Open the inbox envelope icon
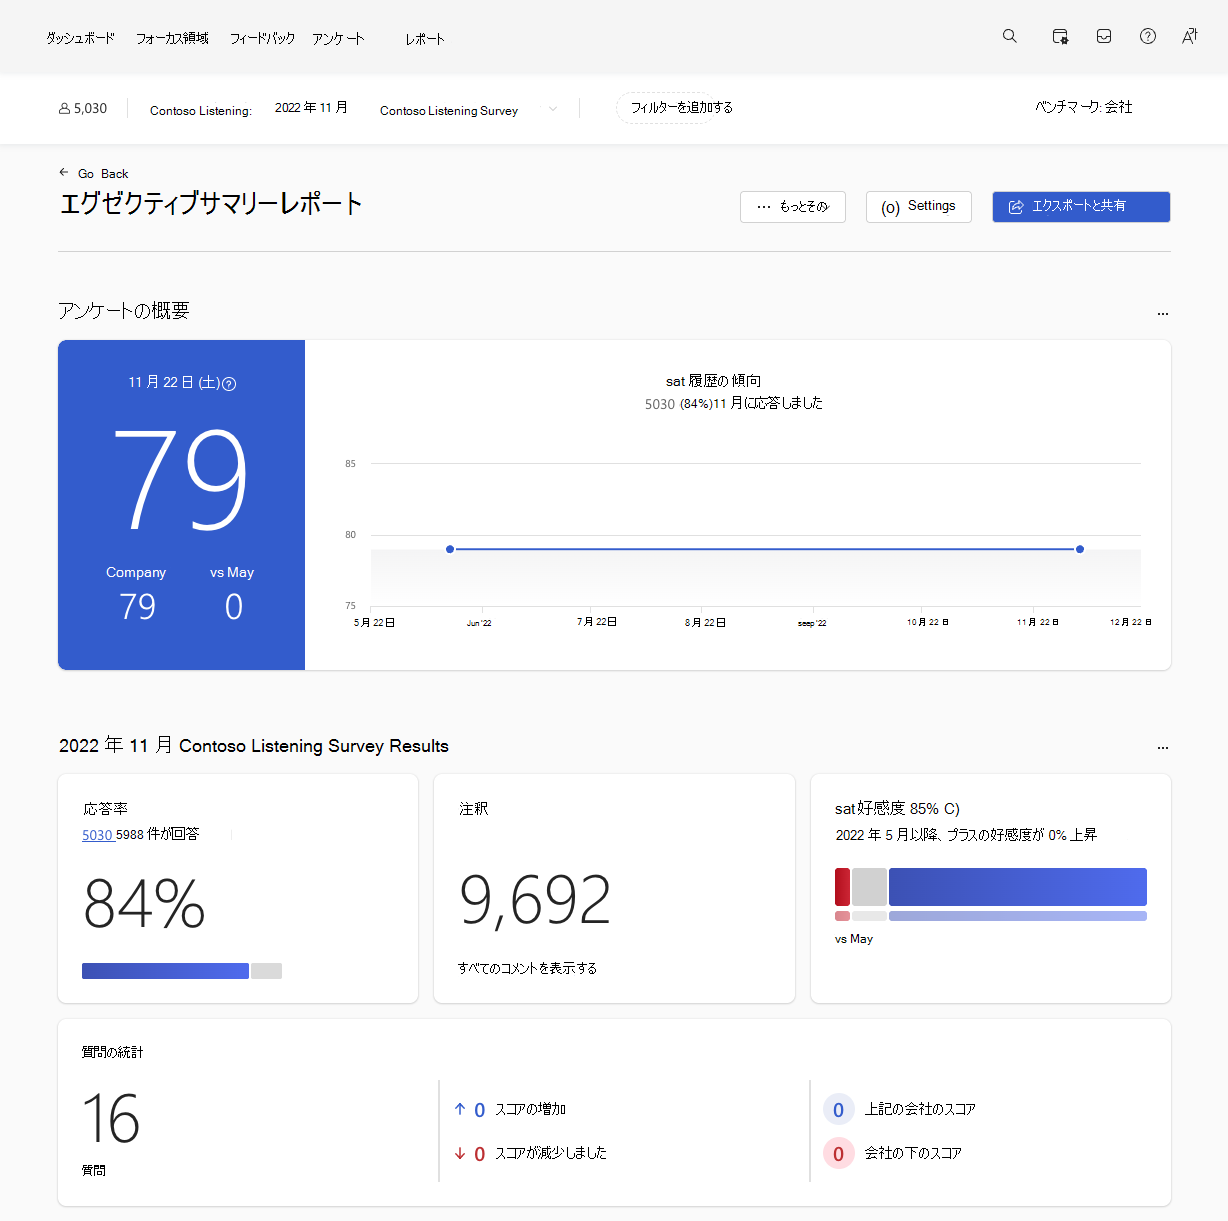 coord(1103,35)
